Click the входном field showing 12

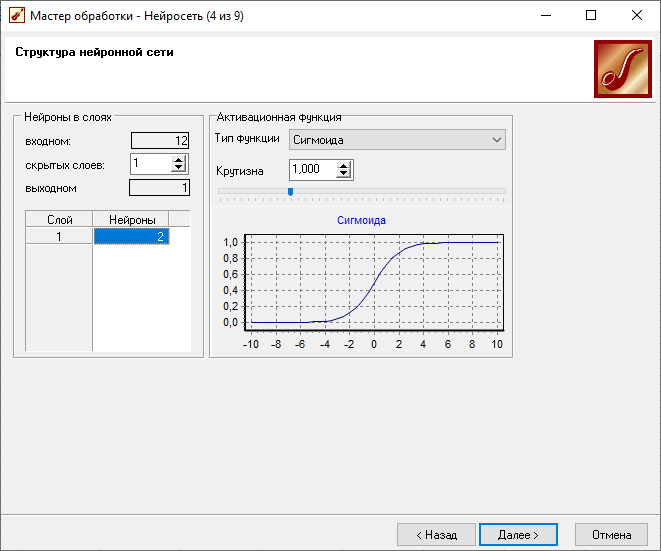coord(160,140)
